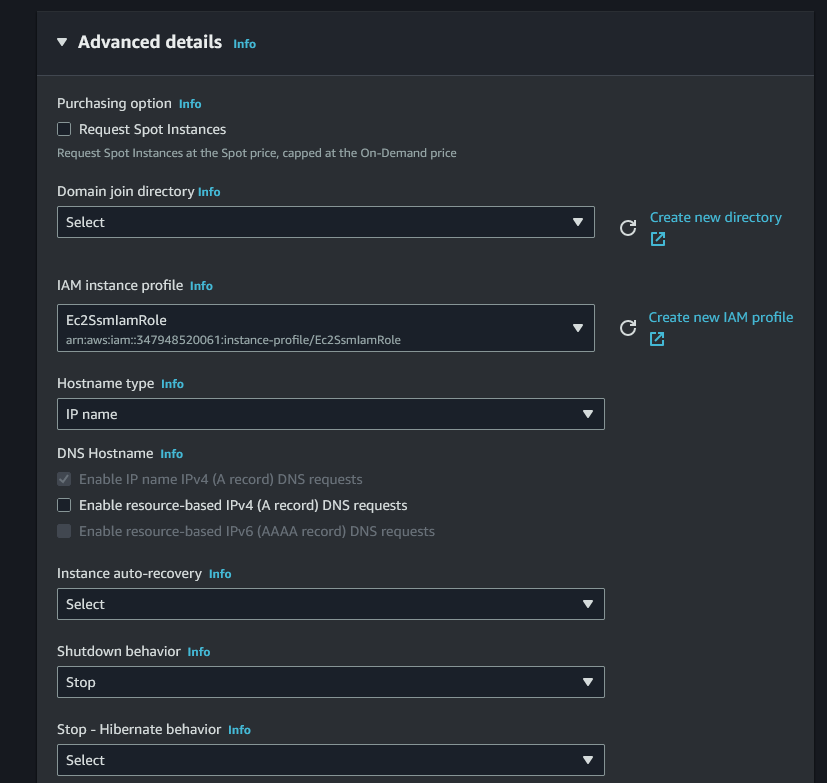Open Info link for Purchasing option
Screen dimensions: 827x783
pyautogui.click(x=190, y=104)
